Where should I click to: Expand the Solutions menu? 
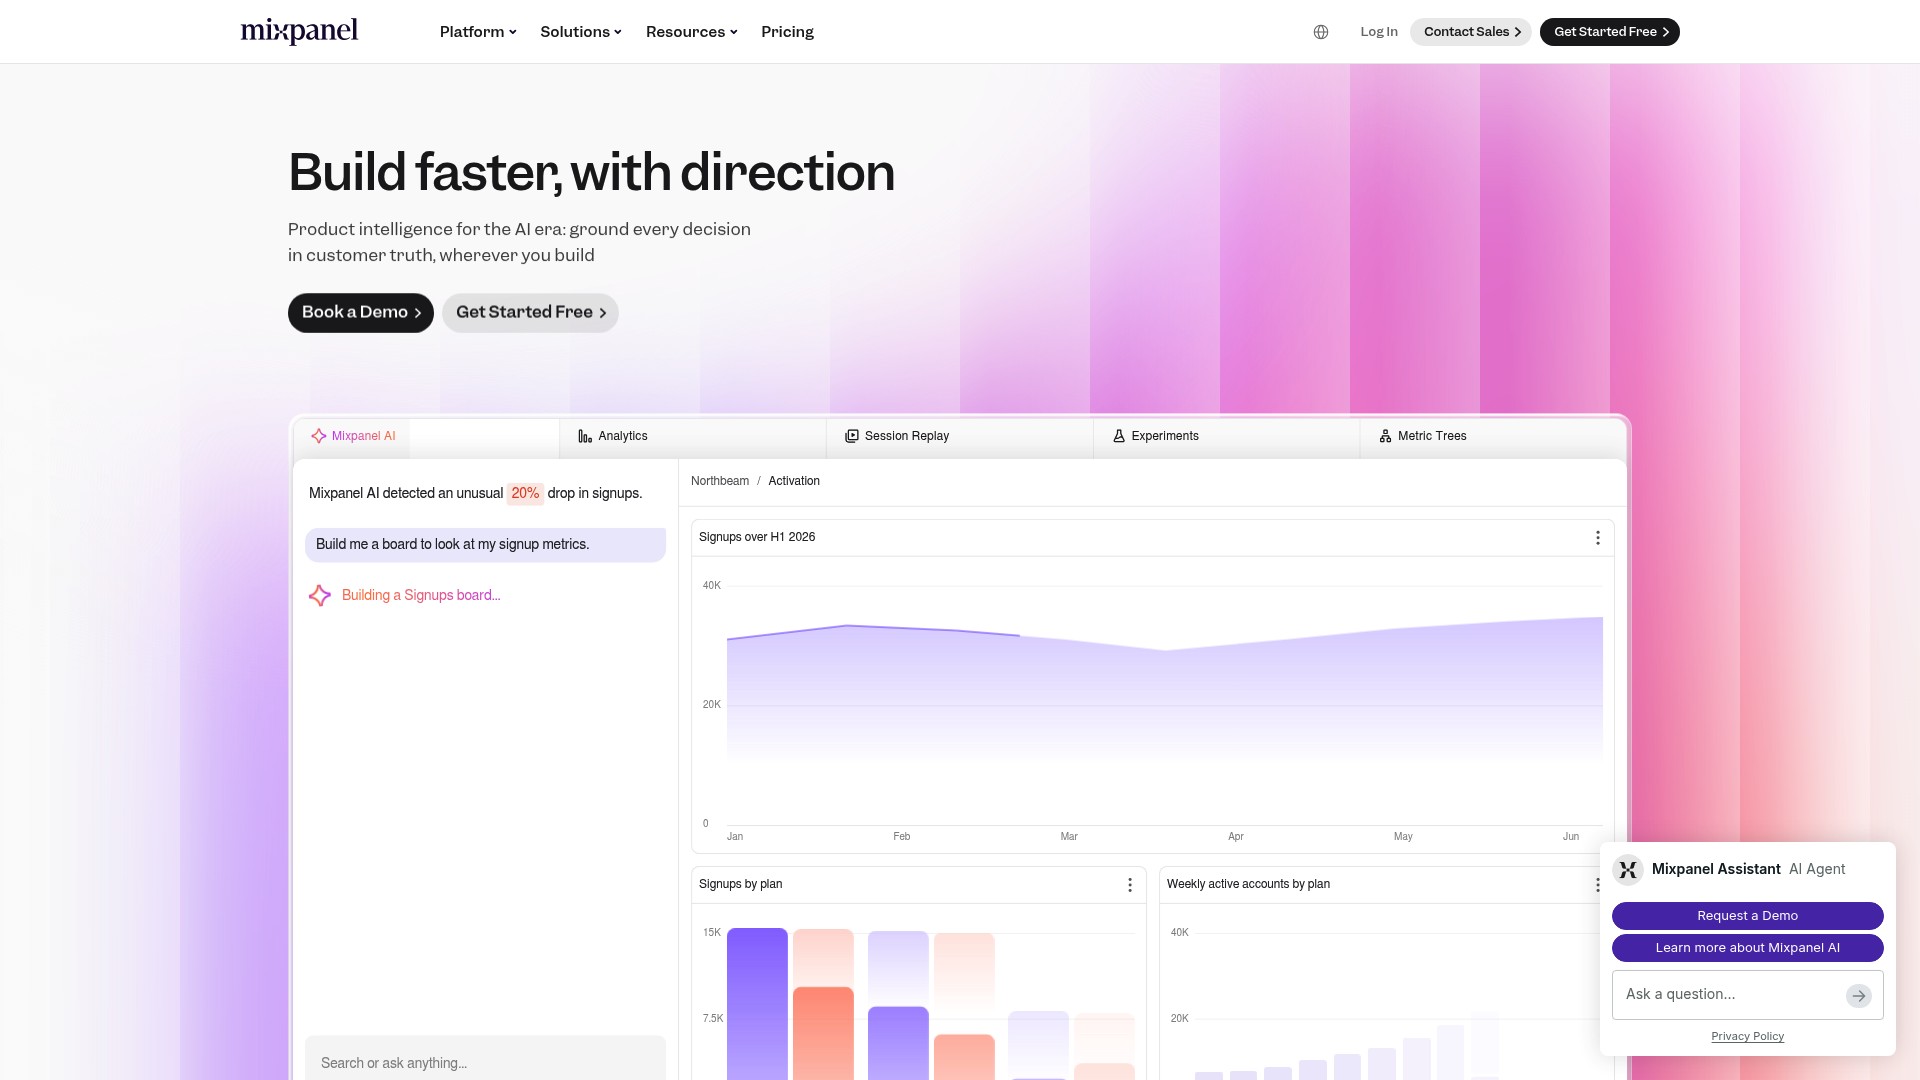point(581,32)
